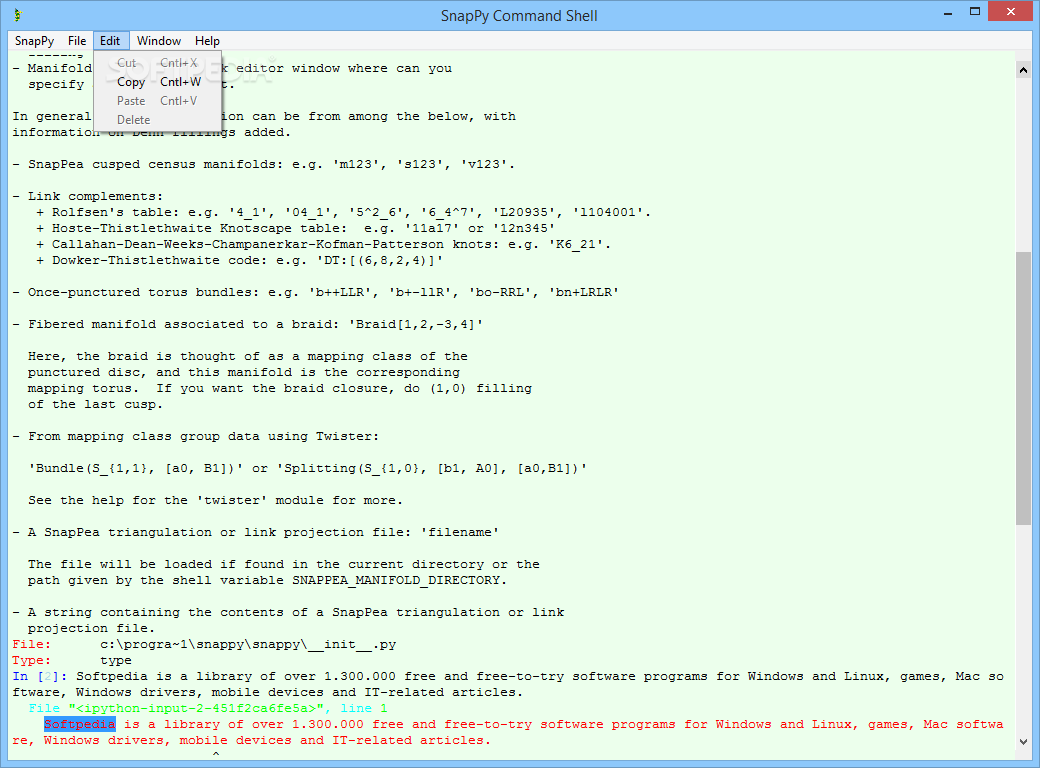Click the text 'Hoste-Thistlethwaite Knotscape table'

(x=197, y=229)
